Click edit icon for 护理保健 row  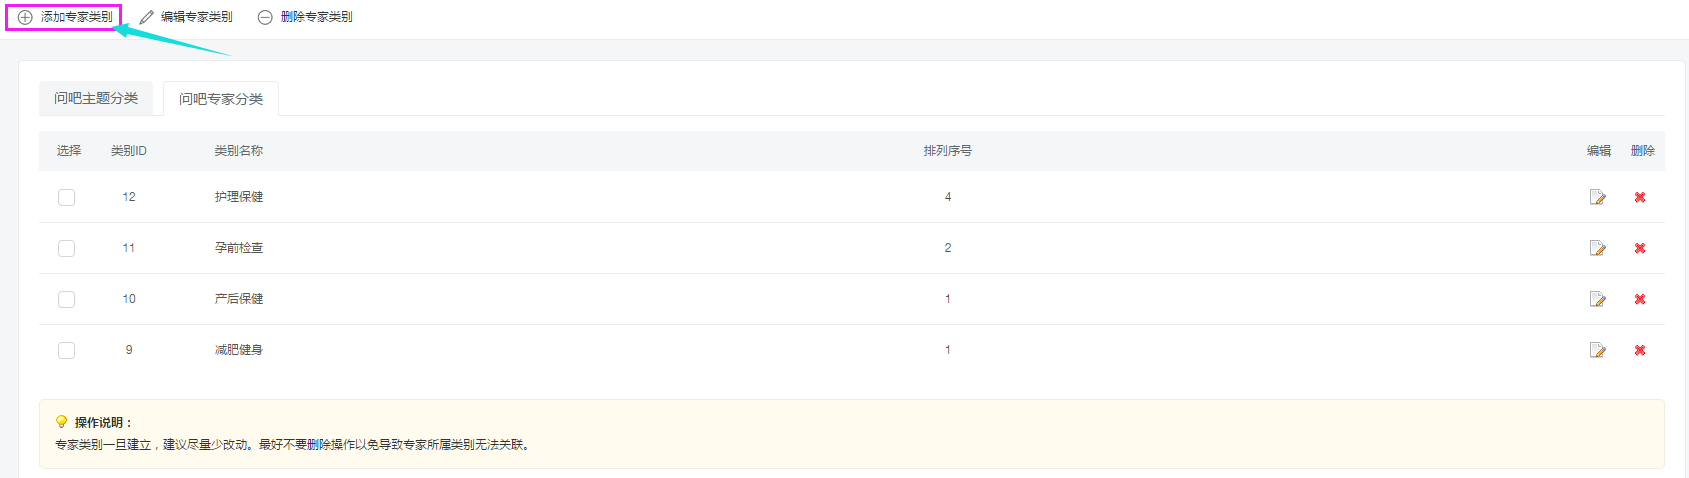point(1597,197)
